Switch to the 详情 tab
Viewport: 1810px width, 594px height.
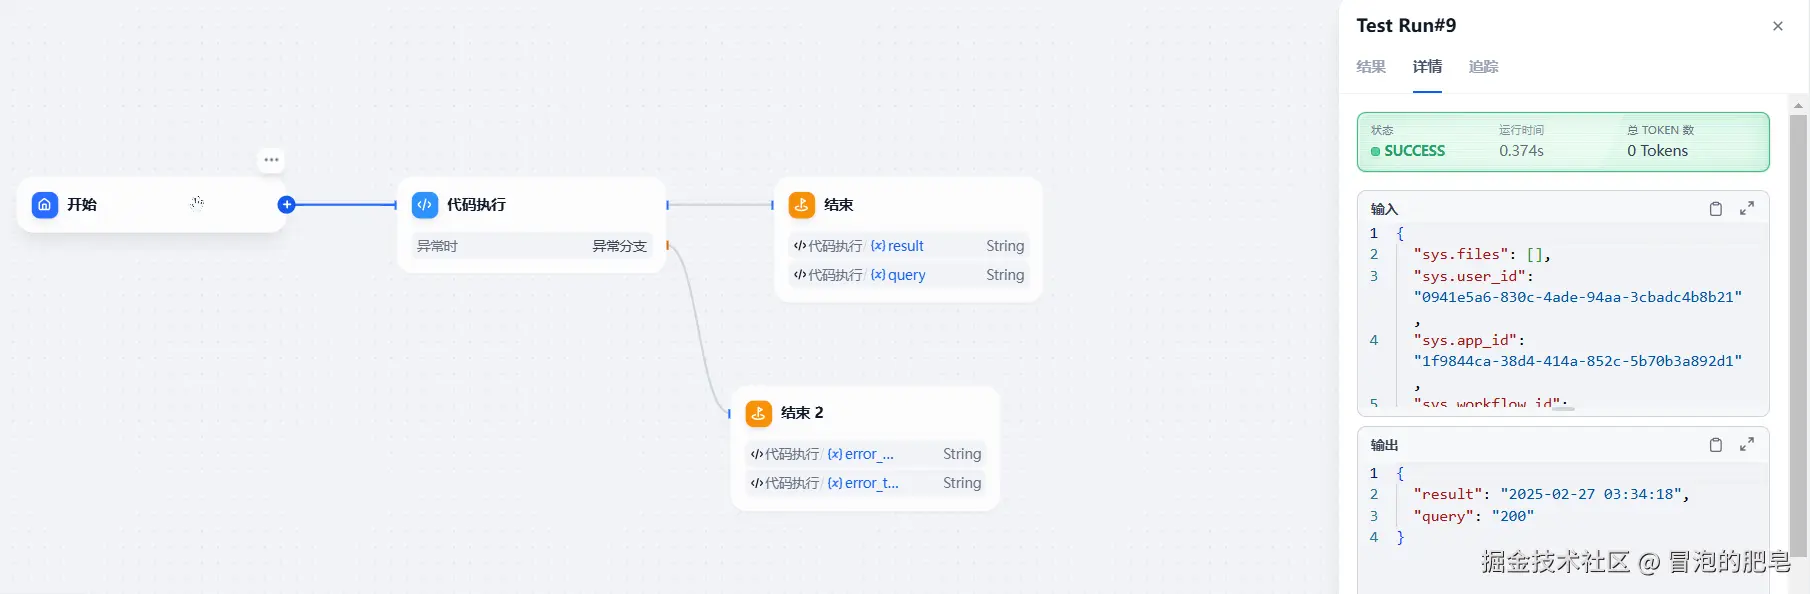point(1427,67)
